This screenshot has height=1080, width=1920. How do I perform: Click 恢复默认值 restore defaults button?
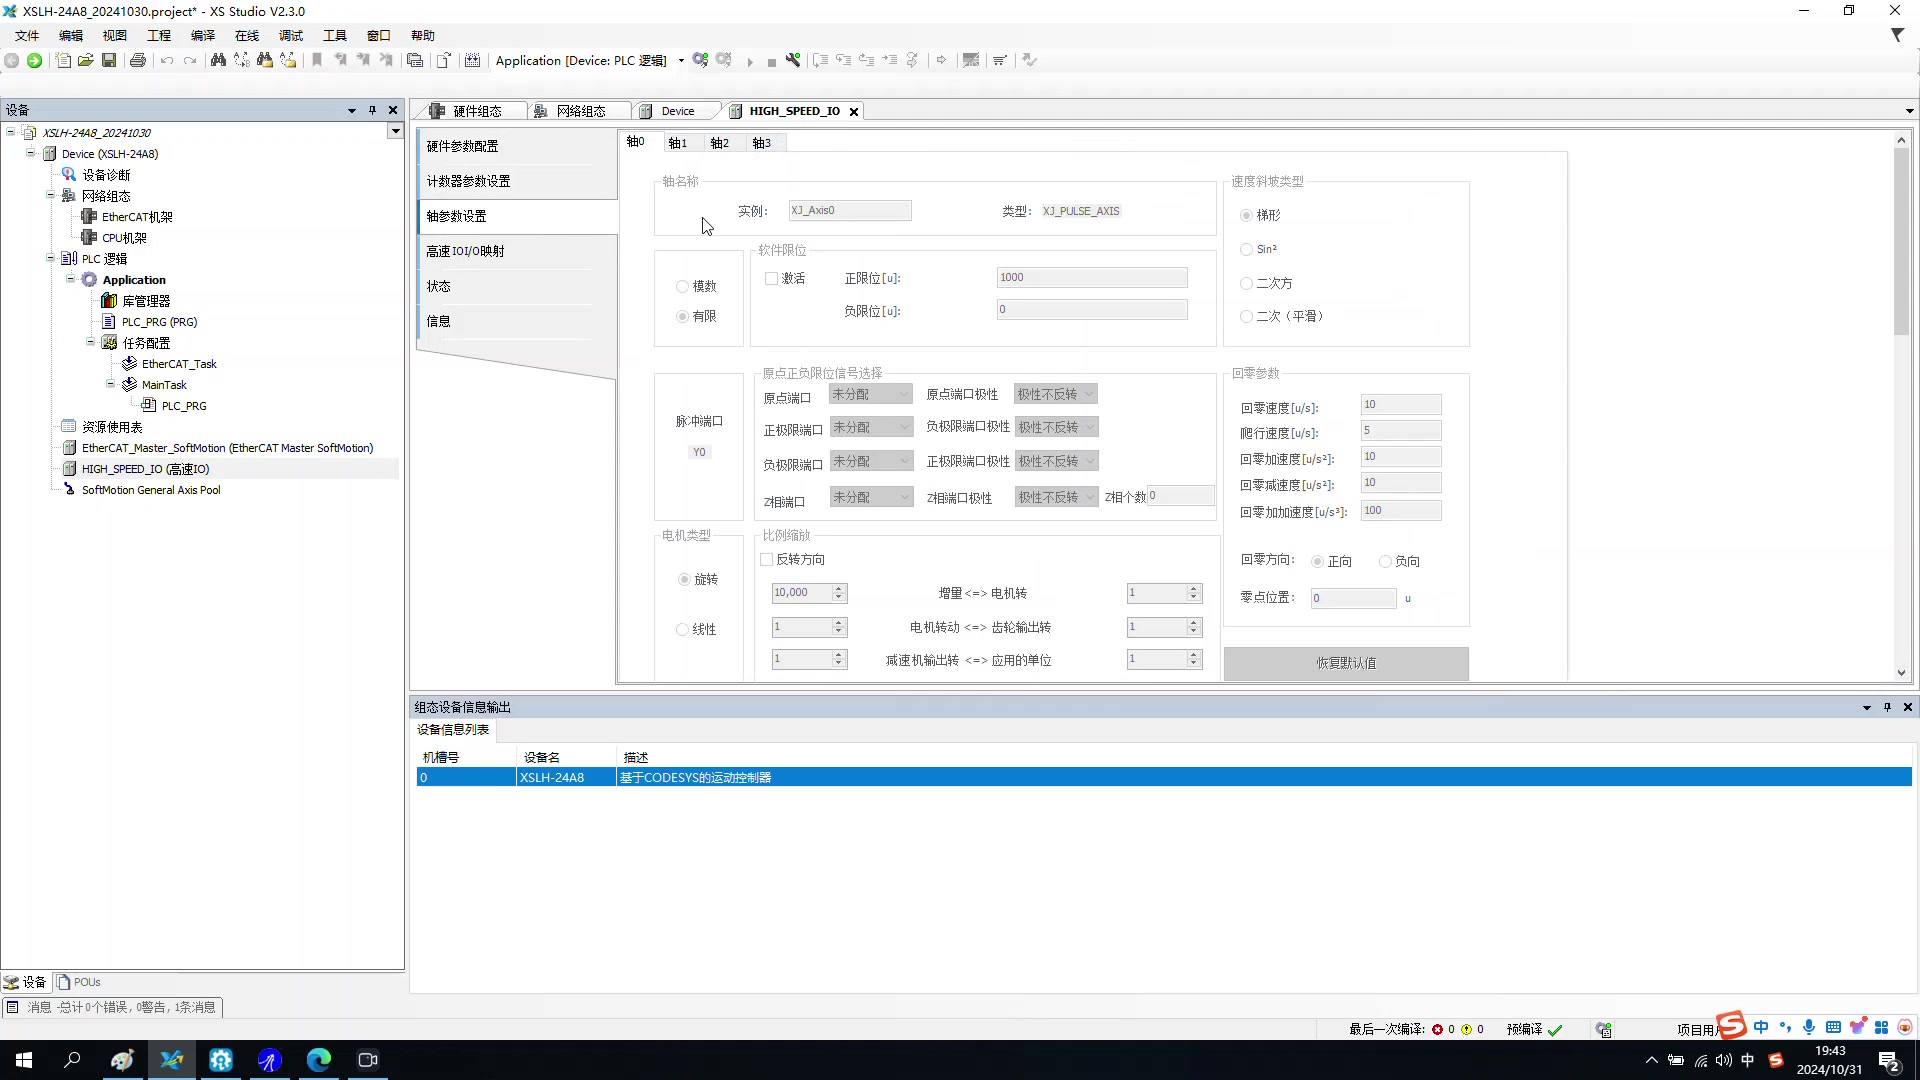click(1348, 662)
